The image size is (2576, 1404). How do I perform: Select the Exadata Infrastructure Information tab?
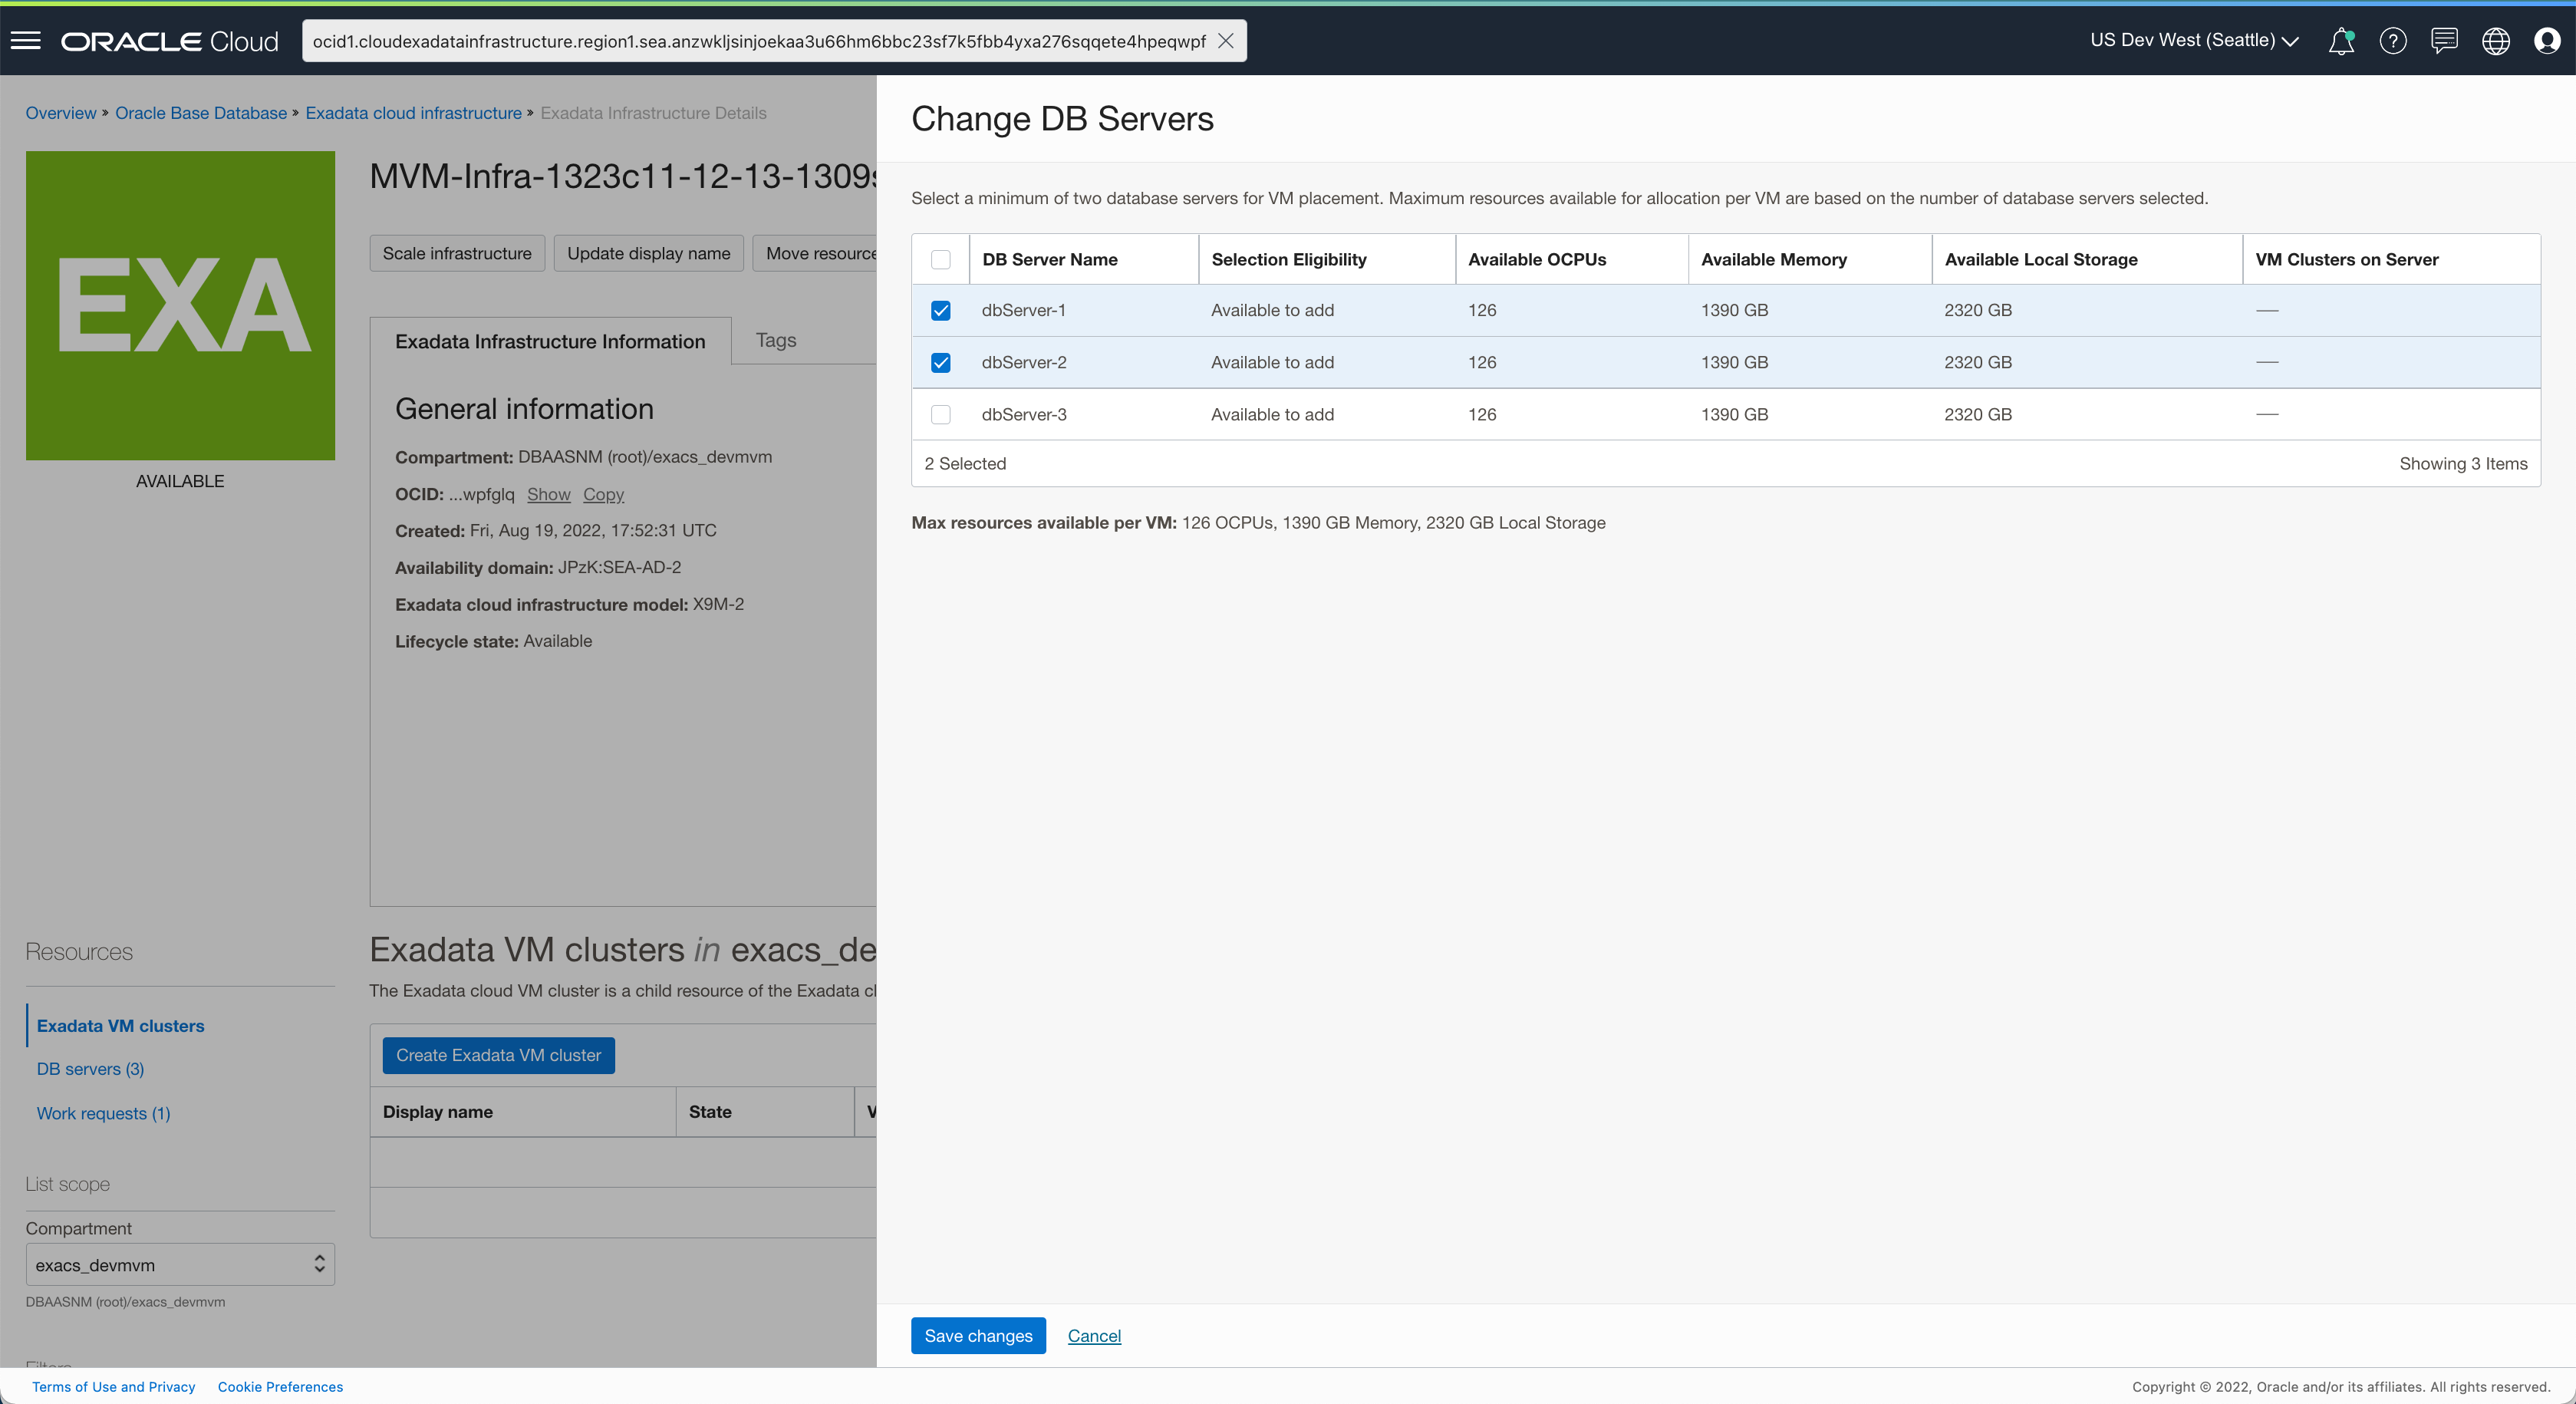tap(549, 341)
